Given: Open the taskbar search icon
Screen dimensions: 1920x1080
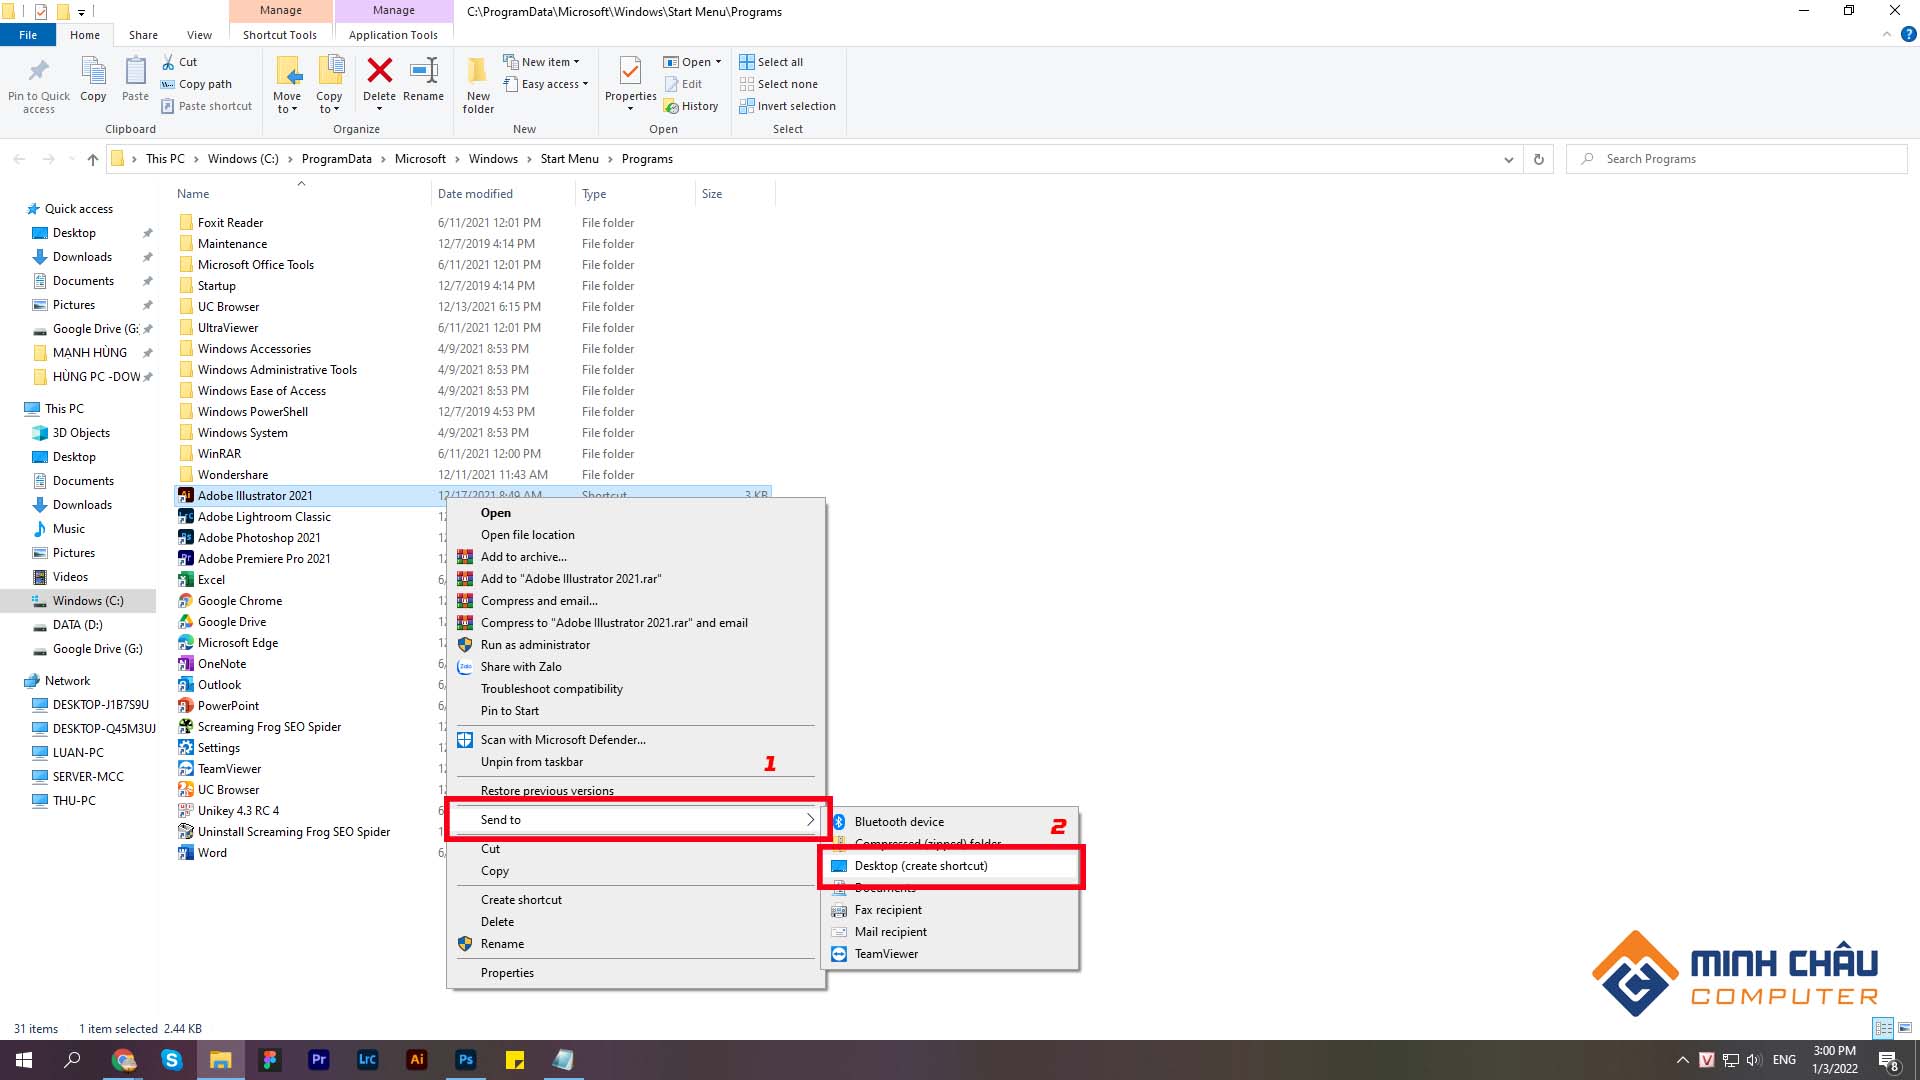Looking at the screenshot, I should click(72, 1060).
